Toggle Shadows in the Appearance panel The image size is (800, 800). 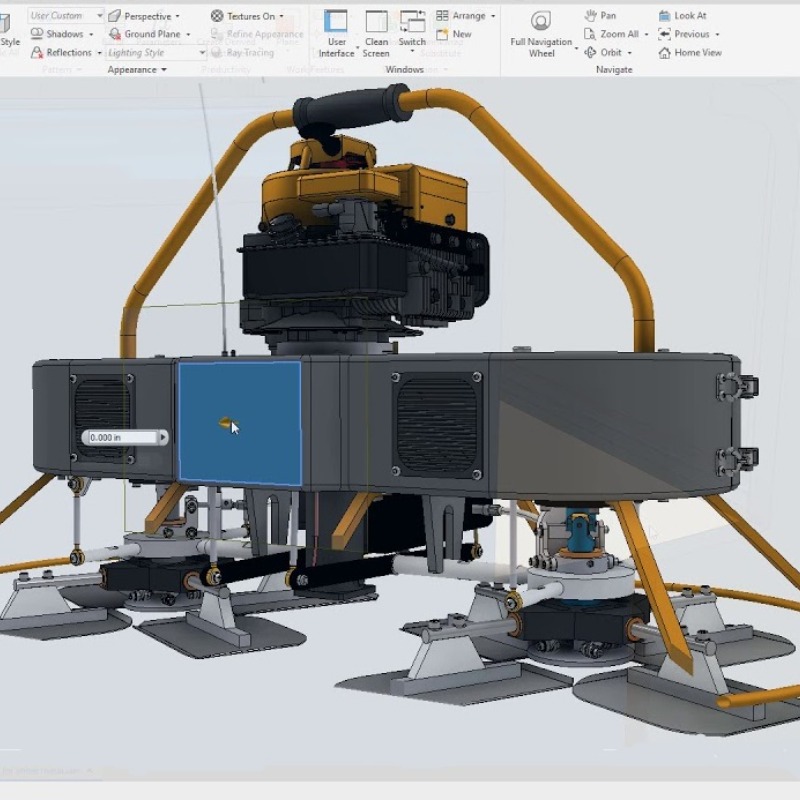click(58, 34)
